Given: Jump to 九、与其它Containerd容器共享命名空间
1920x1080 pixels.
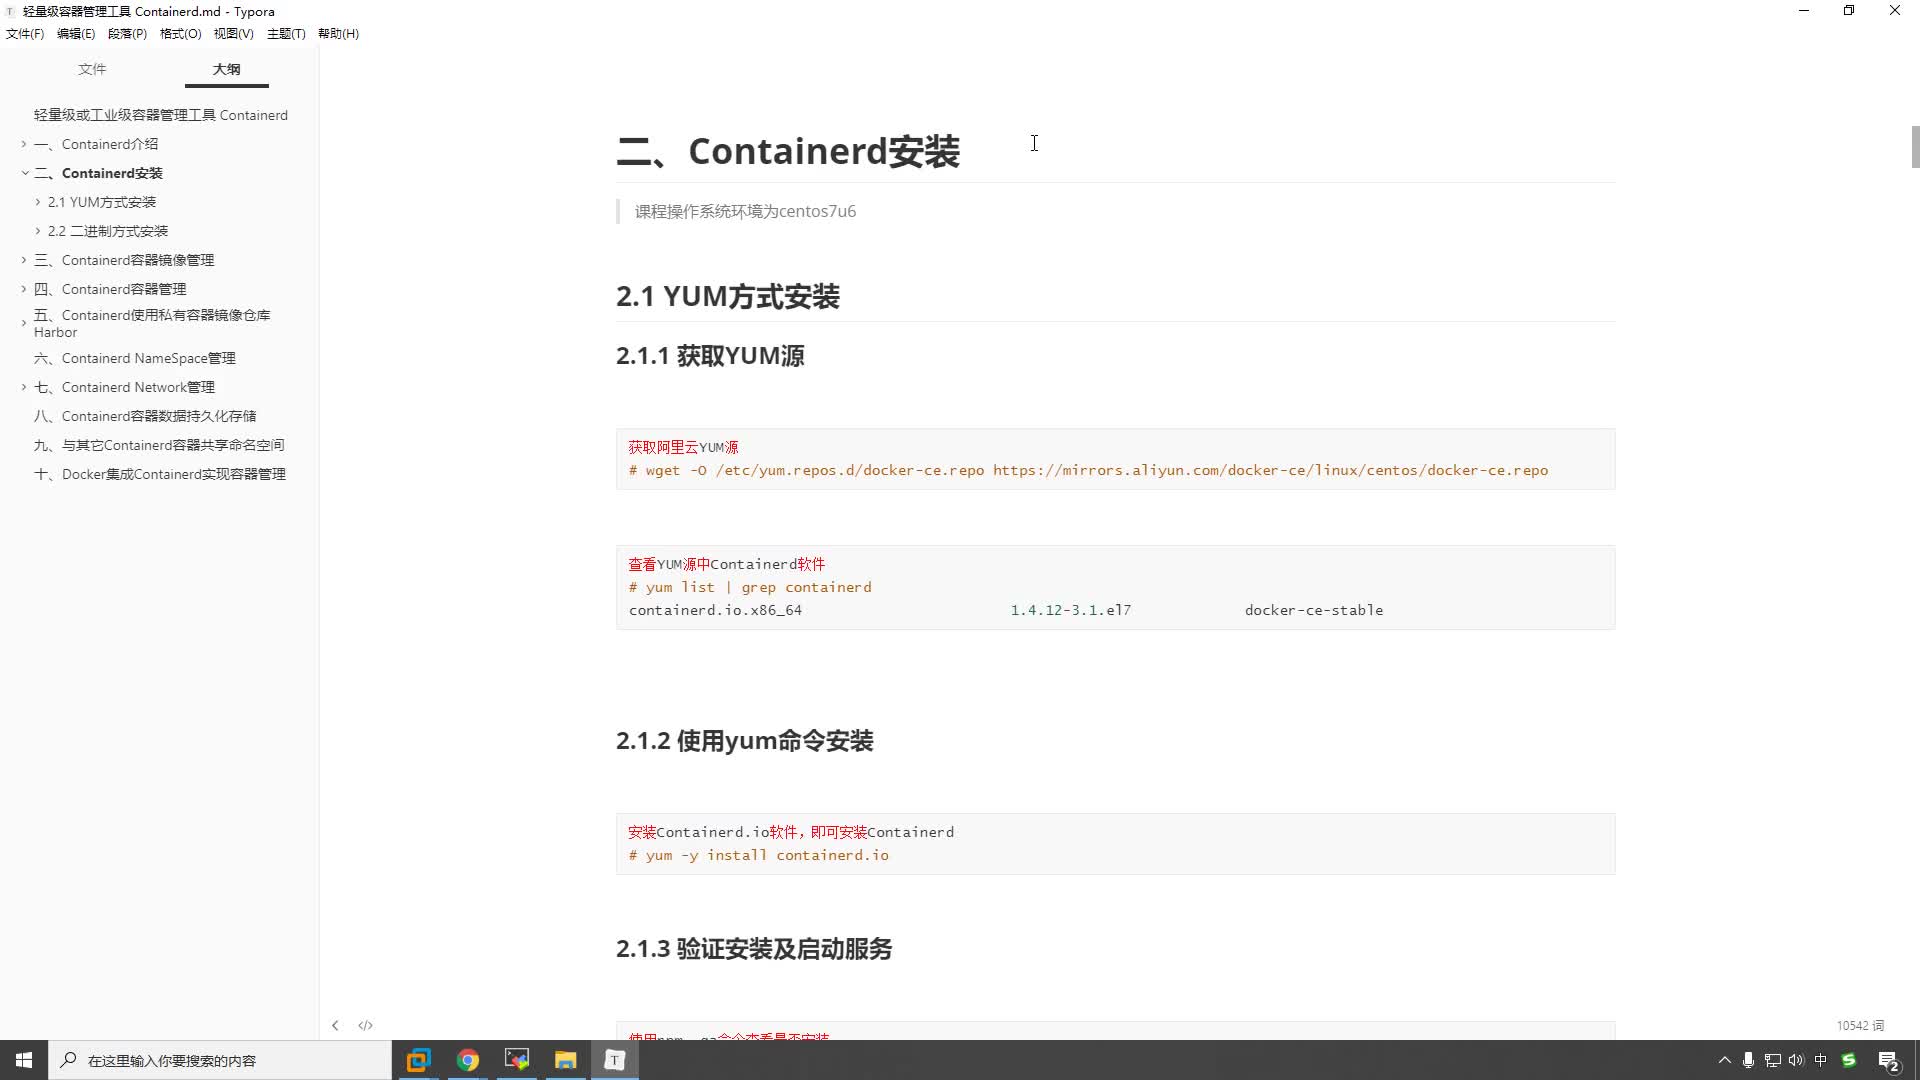Looking at the screenshot, I should click(x=159, y=445).
